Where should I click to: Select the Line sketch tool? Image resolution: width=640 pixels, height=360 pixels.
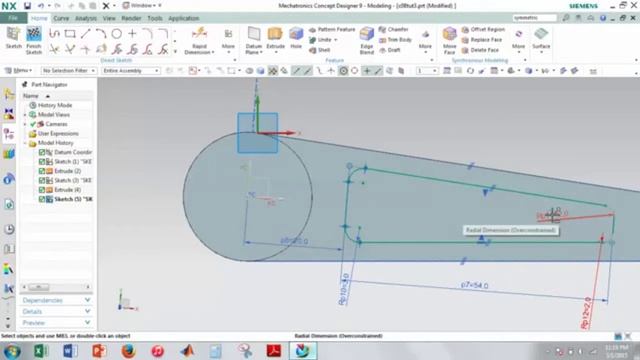coord(85,34)
